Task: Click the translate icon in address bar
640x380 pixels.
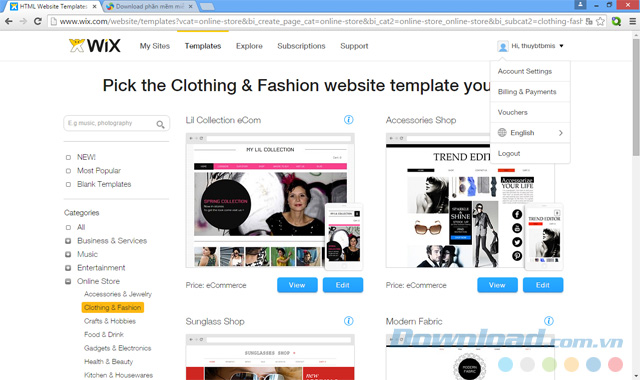Action: 589,22
